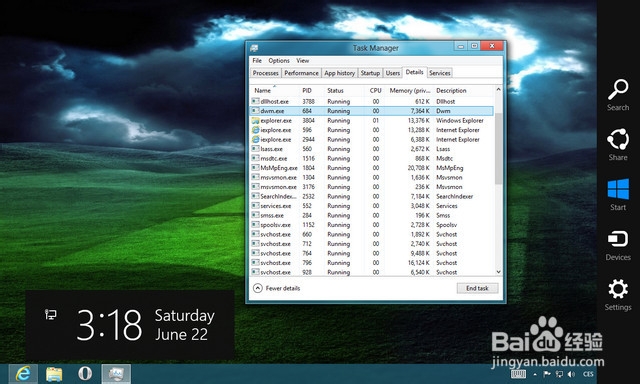Select the msdtc.exe row
Screen dimensions: 640x384
tap(372, 158)
